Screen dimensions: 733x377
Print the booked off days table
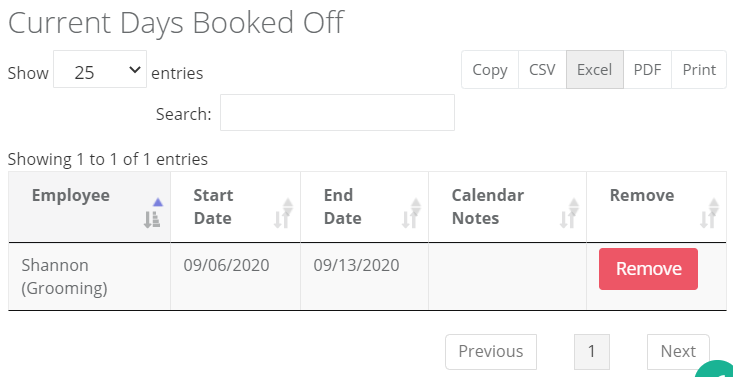click(699, 70)
